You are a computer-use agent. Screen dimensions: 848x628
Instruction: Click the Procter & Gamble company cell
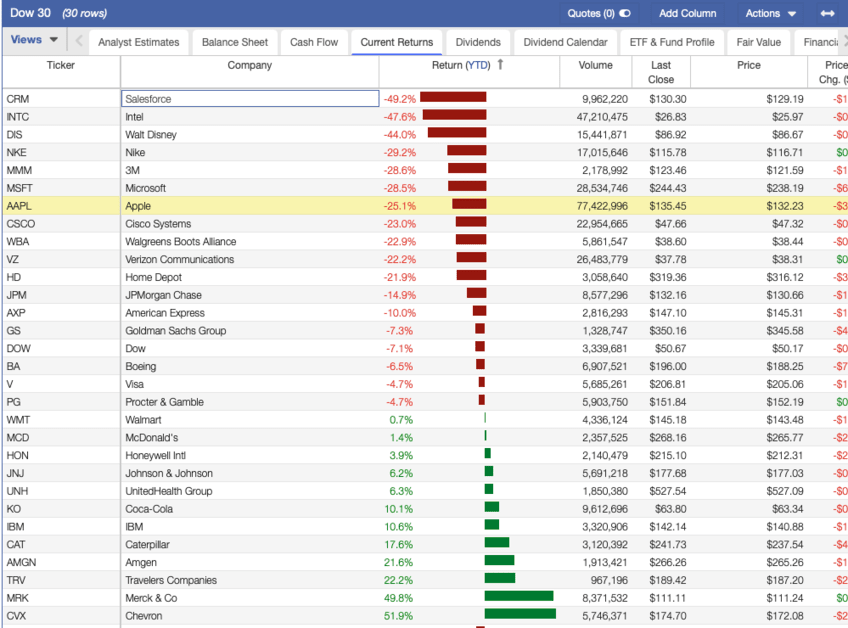point(250,402)
